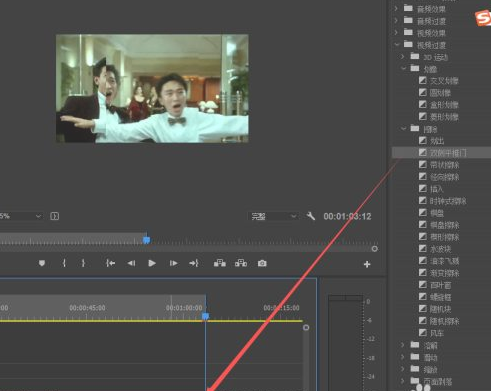
Task: Expand the 音频过渡 folder
Action: pyautogui.click(x=396, y=21)
